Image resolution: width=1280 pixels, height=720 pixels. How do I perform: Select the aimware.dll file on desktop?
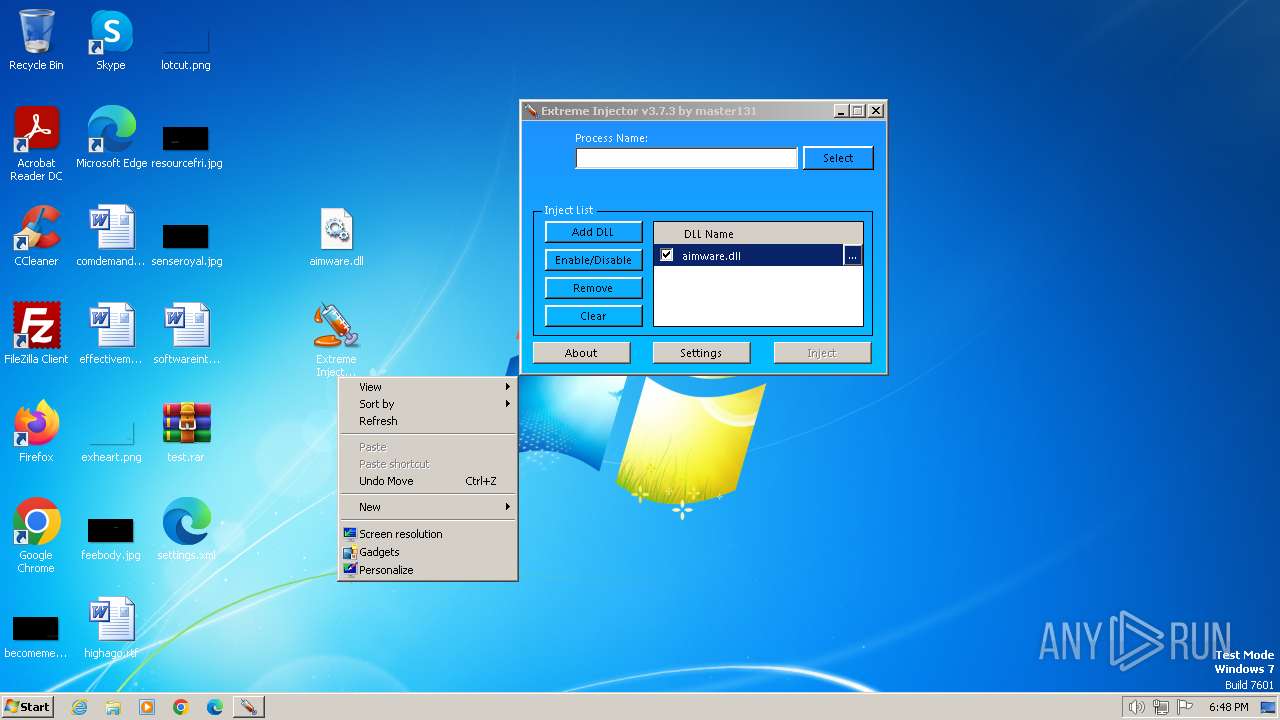coord(336,236)
